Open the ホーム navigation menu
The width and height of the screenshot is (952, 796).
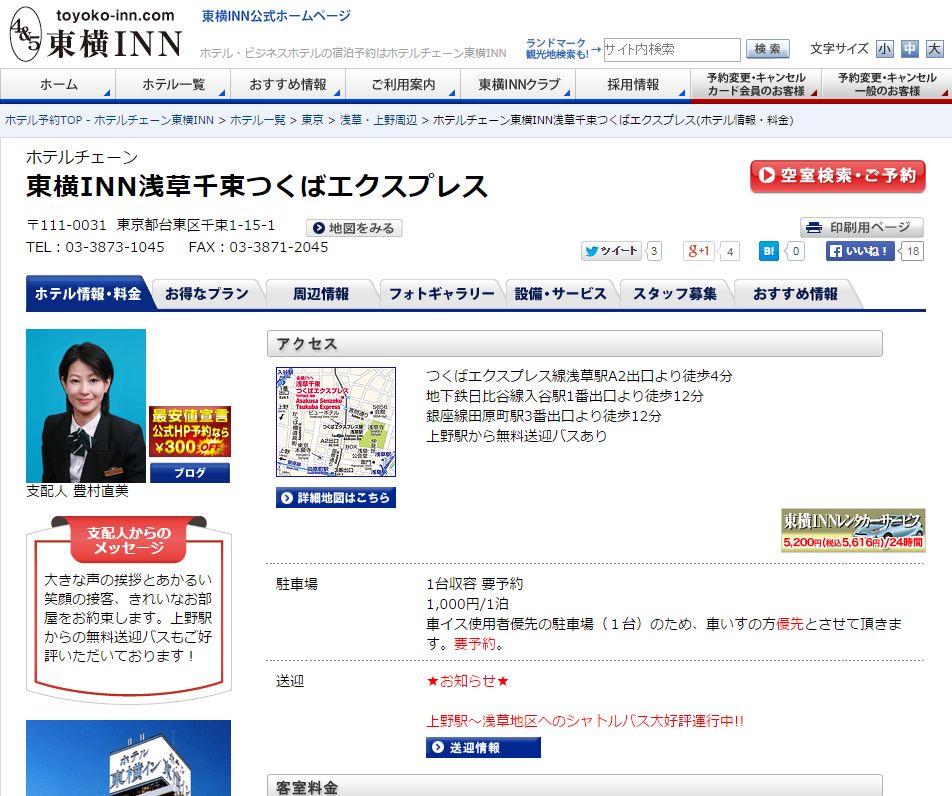click(58, 84)
